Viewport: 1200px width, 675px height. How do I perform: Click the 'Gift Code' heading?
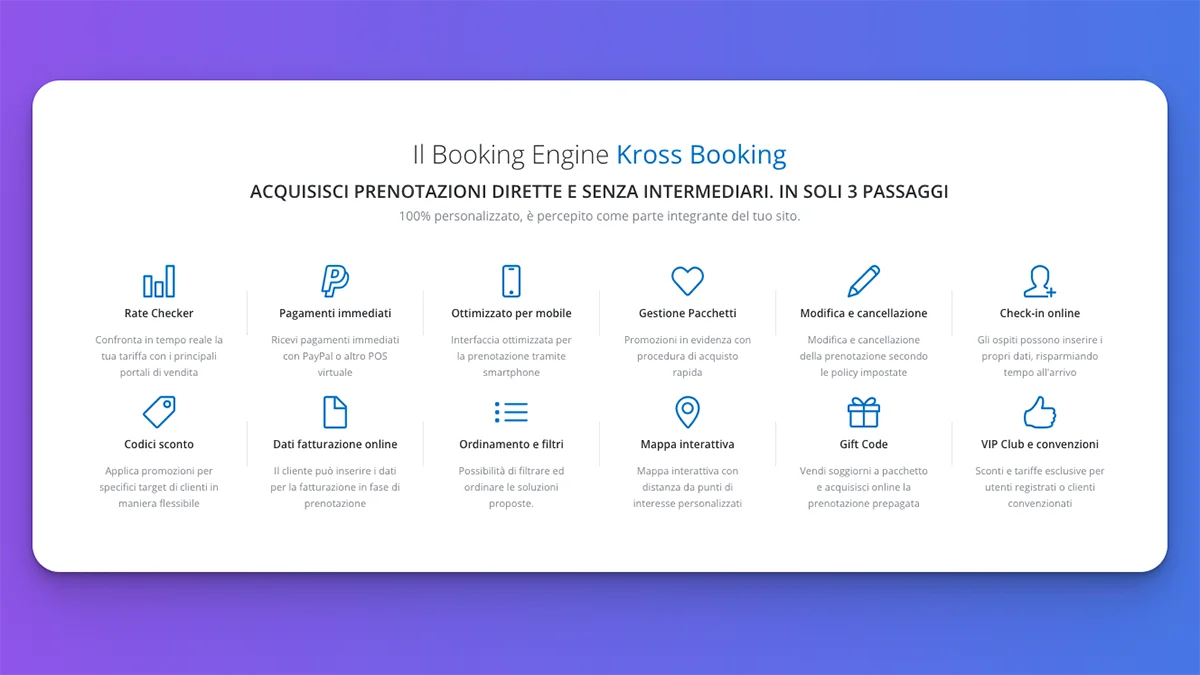click(x=864, y=444)
